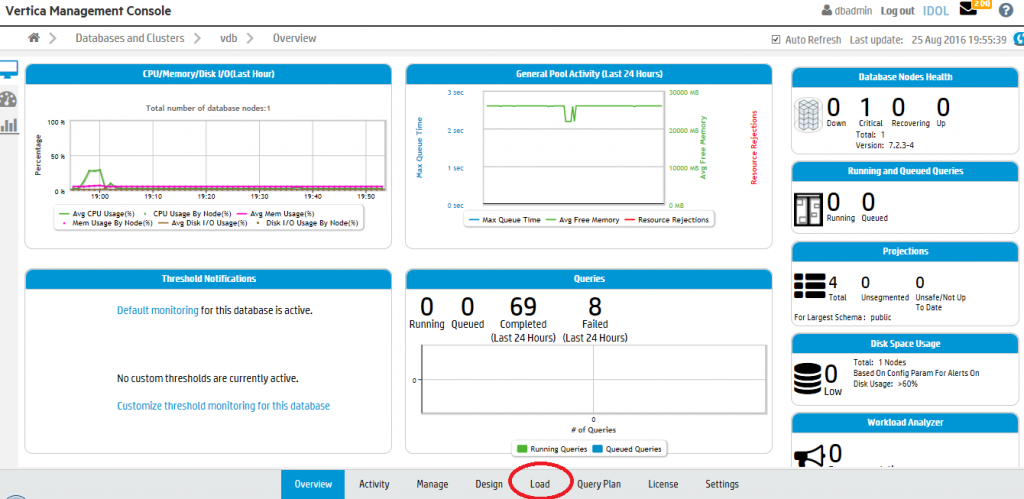Open the help question mark icon
The height and width of the screenshot is (499, 1024).
pos(1006,10)
